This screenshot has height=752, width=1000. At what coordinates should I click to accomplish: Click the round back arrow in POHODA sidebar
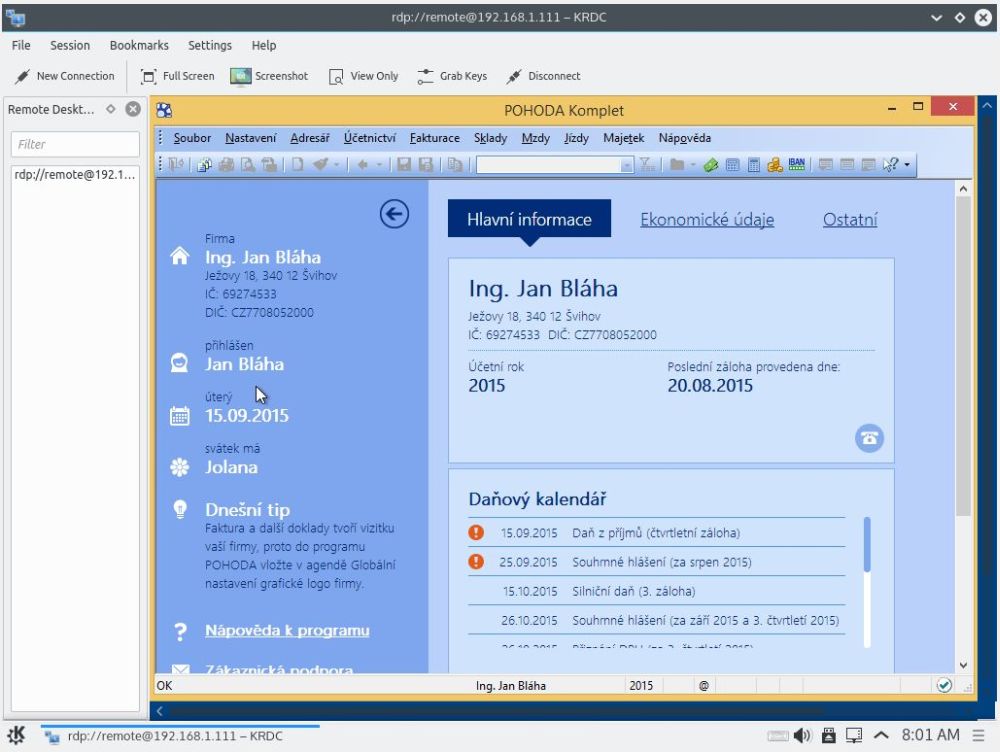coord(394,214)
